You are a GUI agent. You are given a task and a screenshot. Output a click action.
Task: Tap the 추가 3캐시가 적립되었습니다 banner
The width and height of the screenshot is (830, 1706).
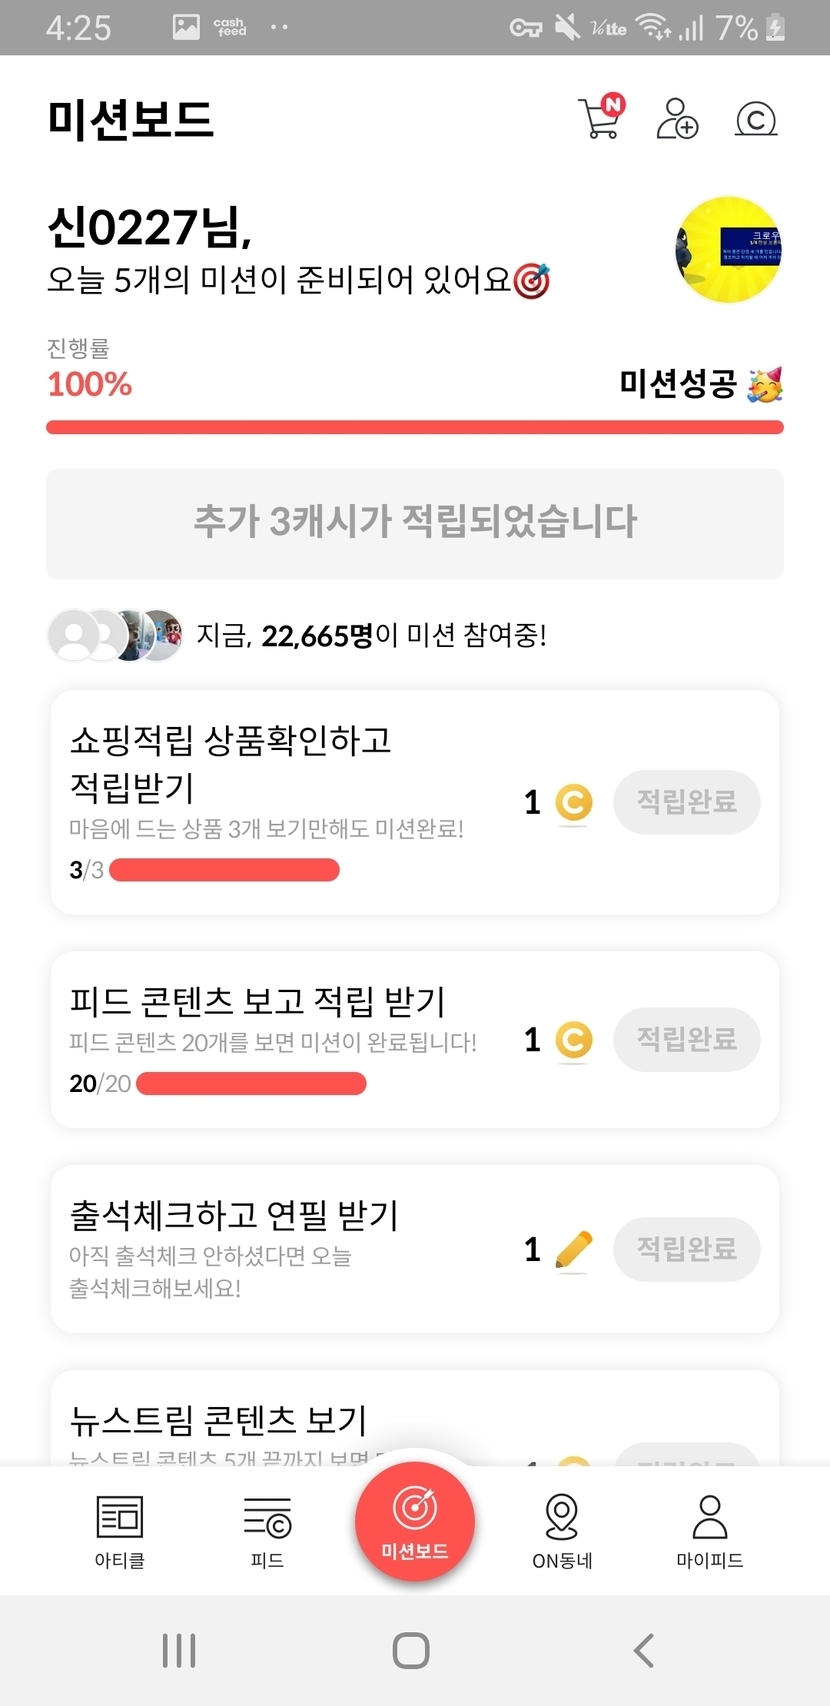(415, 523)
